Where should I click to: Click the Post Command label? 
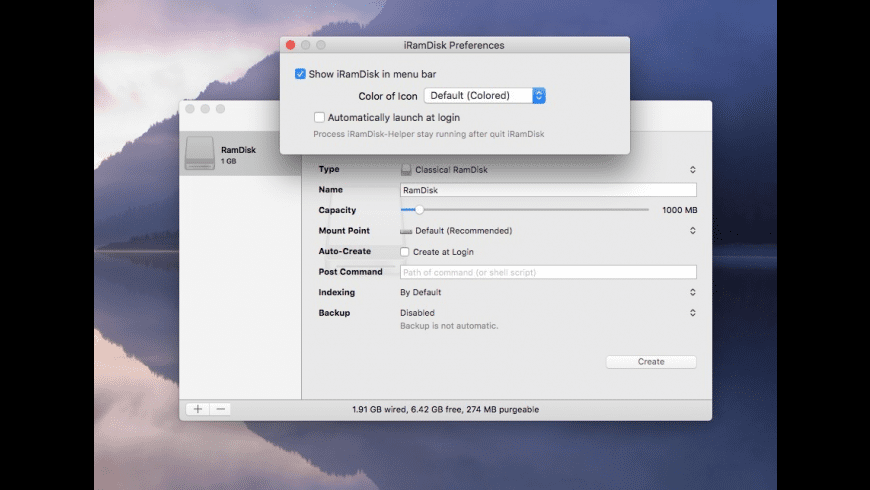[x=350, y=272]
